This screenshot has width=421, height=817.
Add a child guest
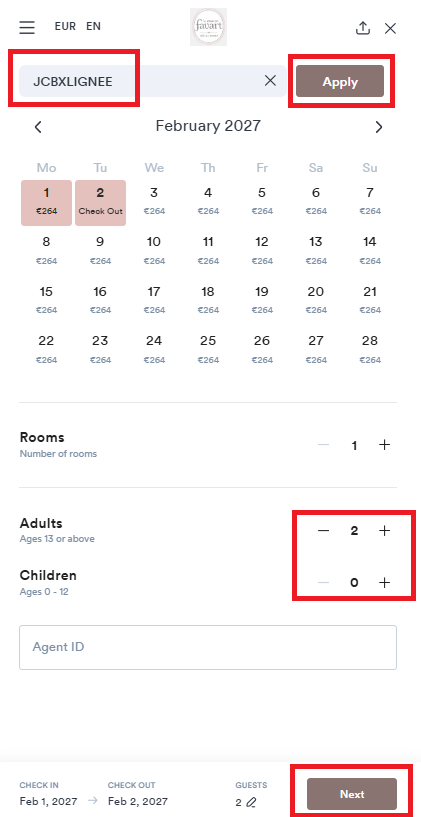pos(384,583)
